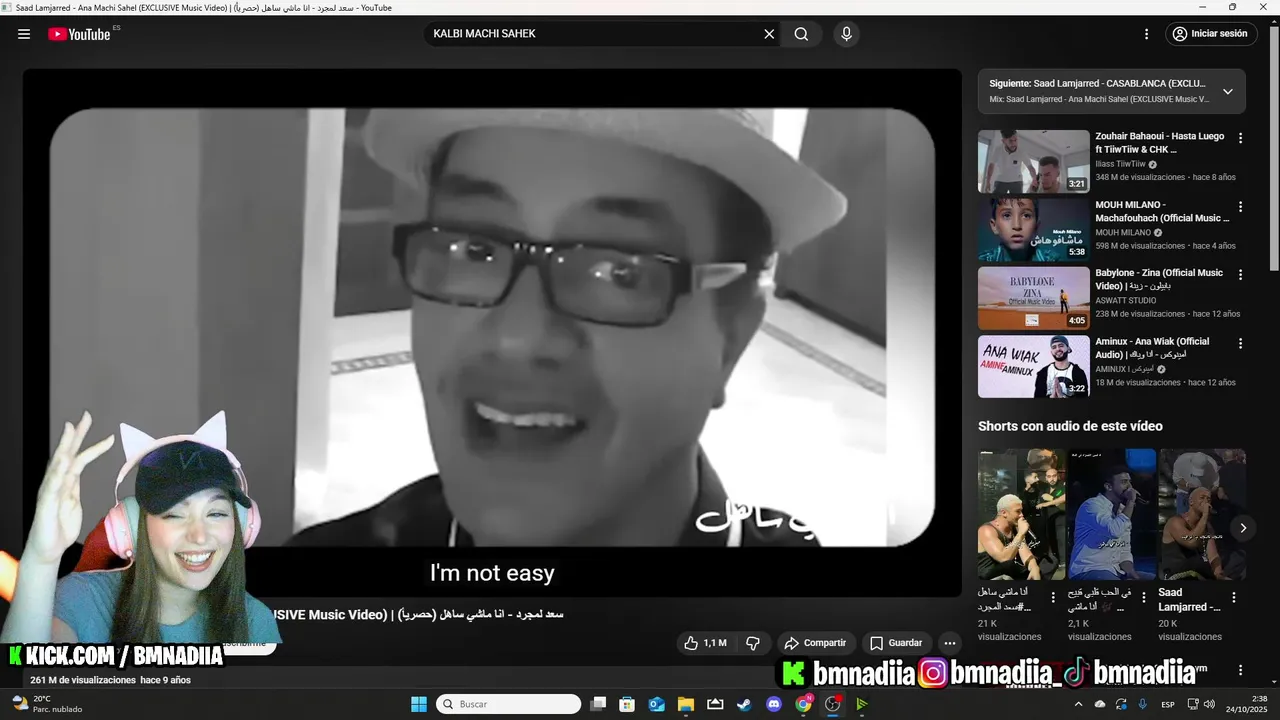Viewport: 1280px width, 720px height.
Task: Click the 261 M de visualizaciones text
Action: tap(83, 680)
